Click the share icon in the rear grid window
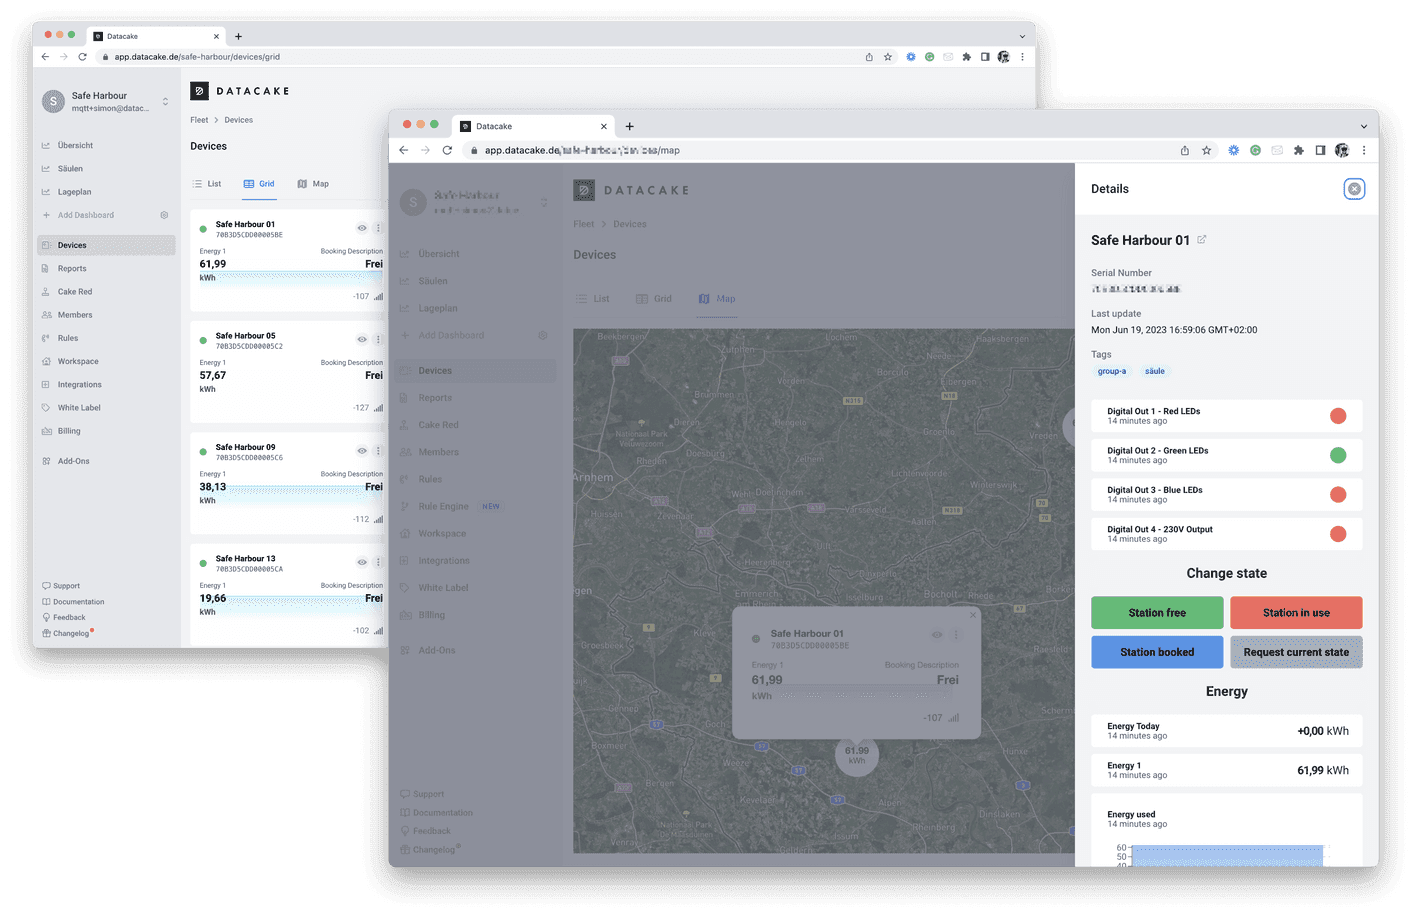This screenshot has width=1417, height=917. (x=869, y=57)
